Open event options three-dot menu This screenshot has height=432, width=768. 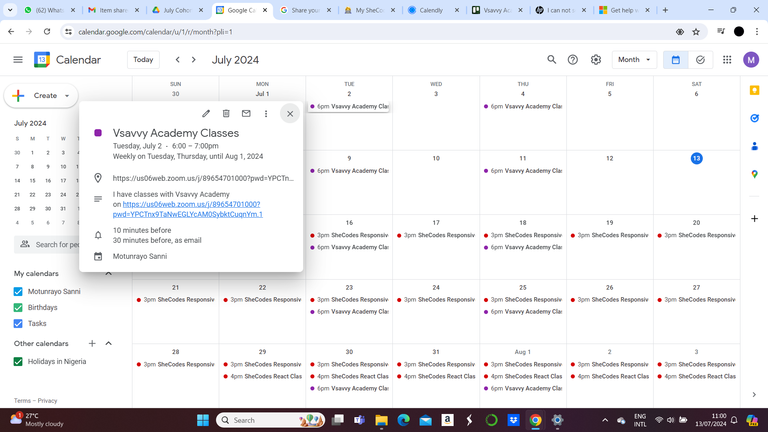[266, 114]
